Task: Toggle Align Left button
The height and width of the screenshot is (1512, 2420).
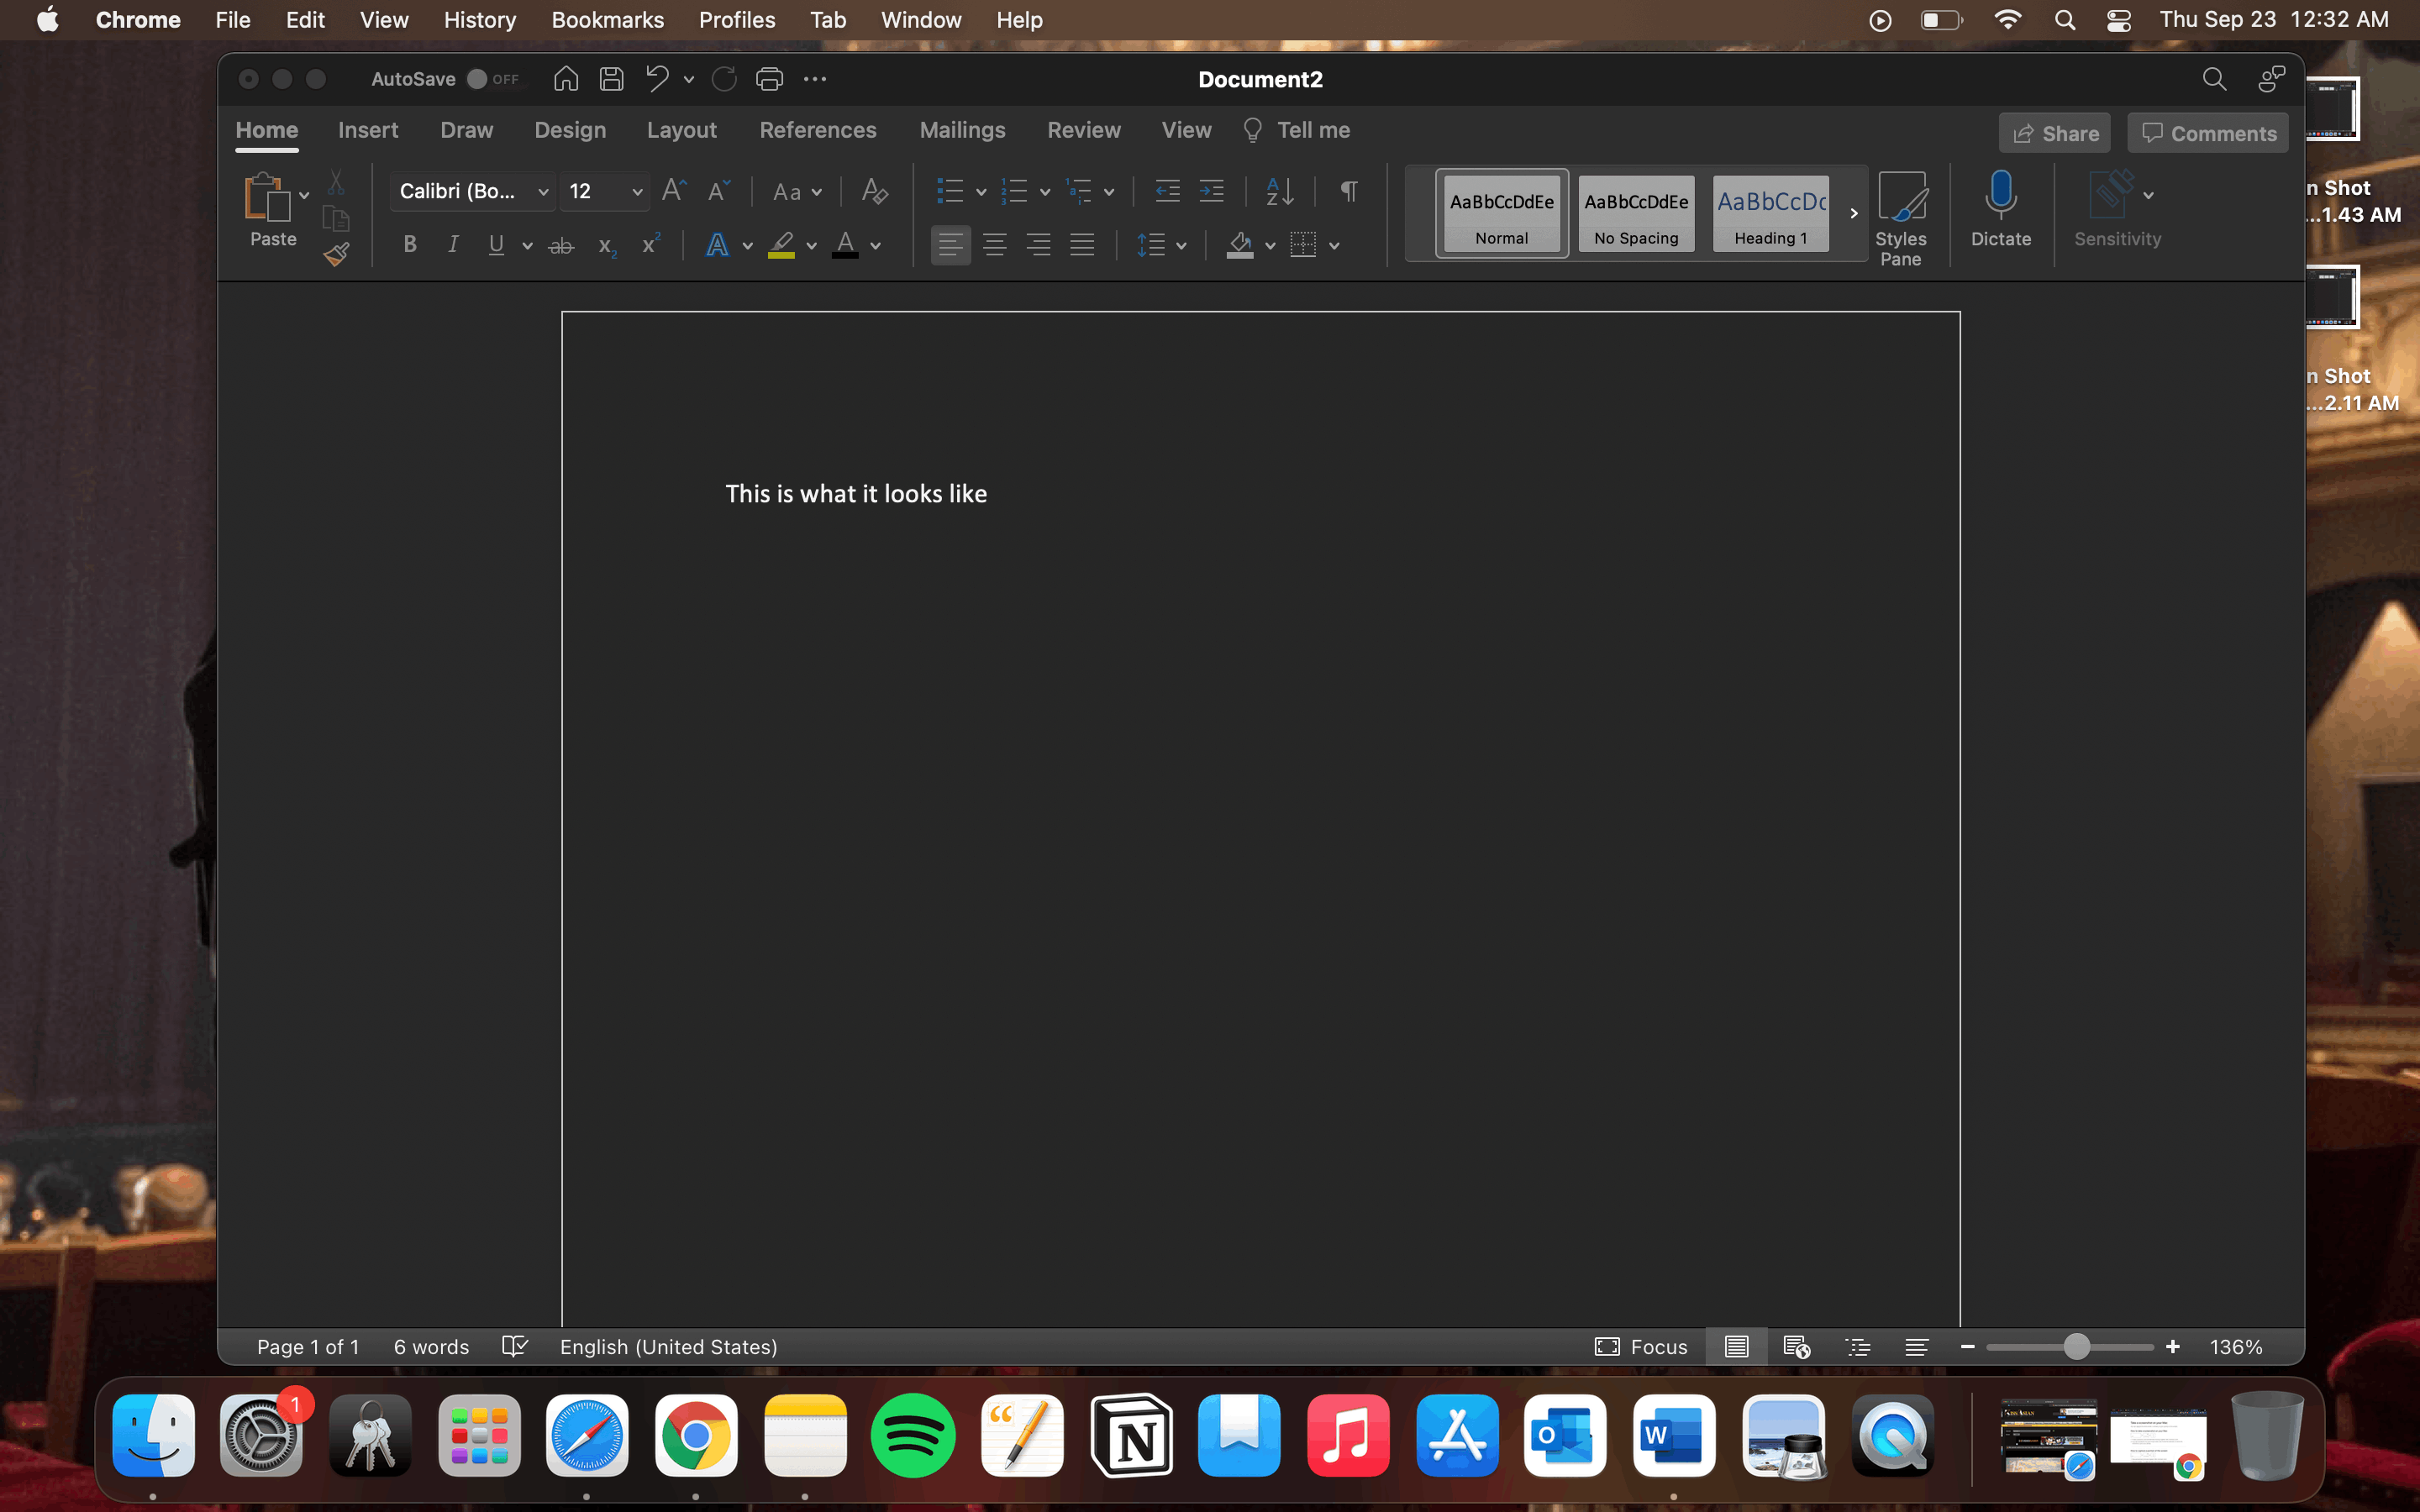Action: tap(950, 245)
